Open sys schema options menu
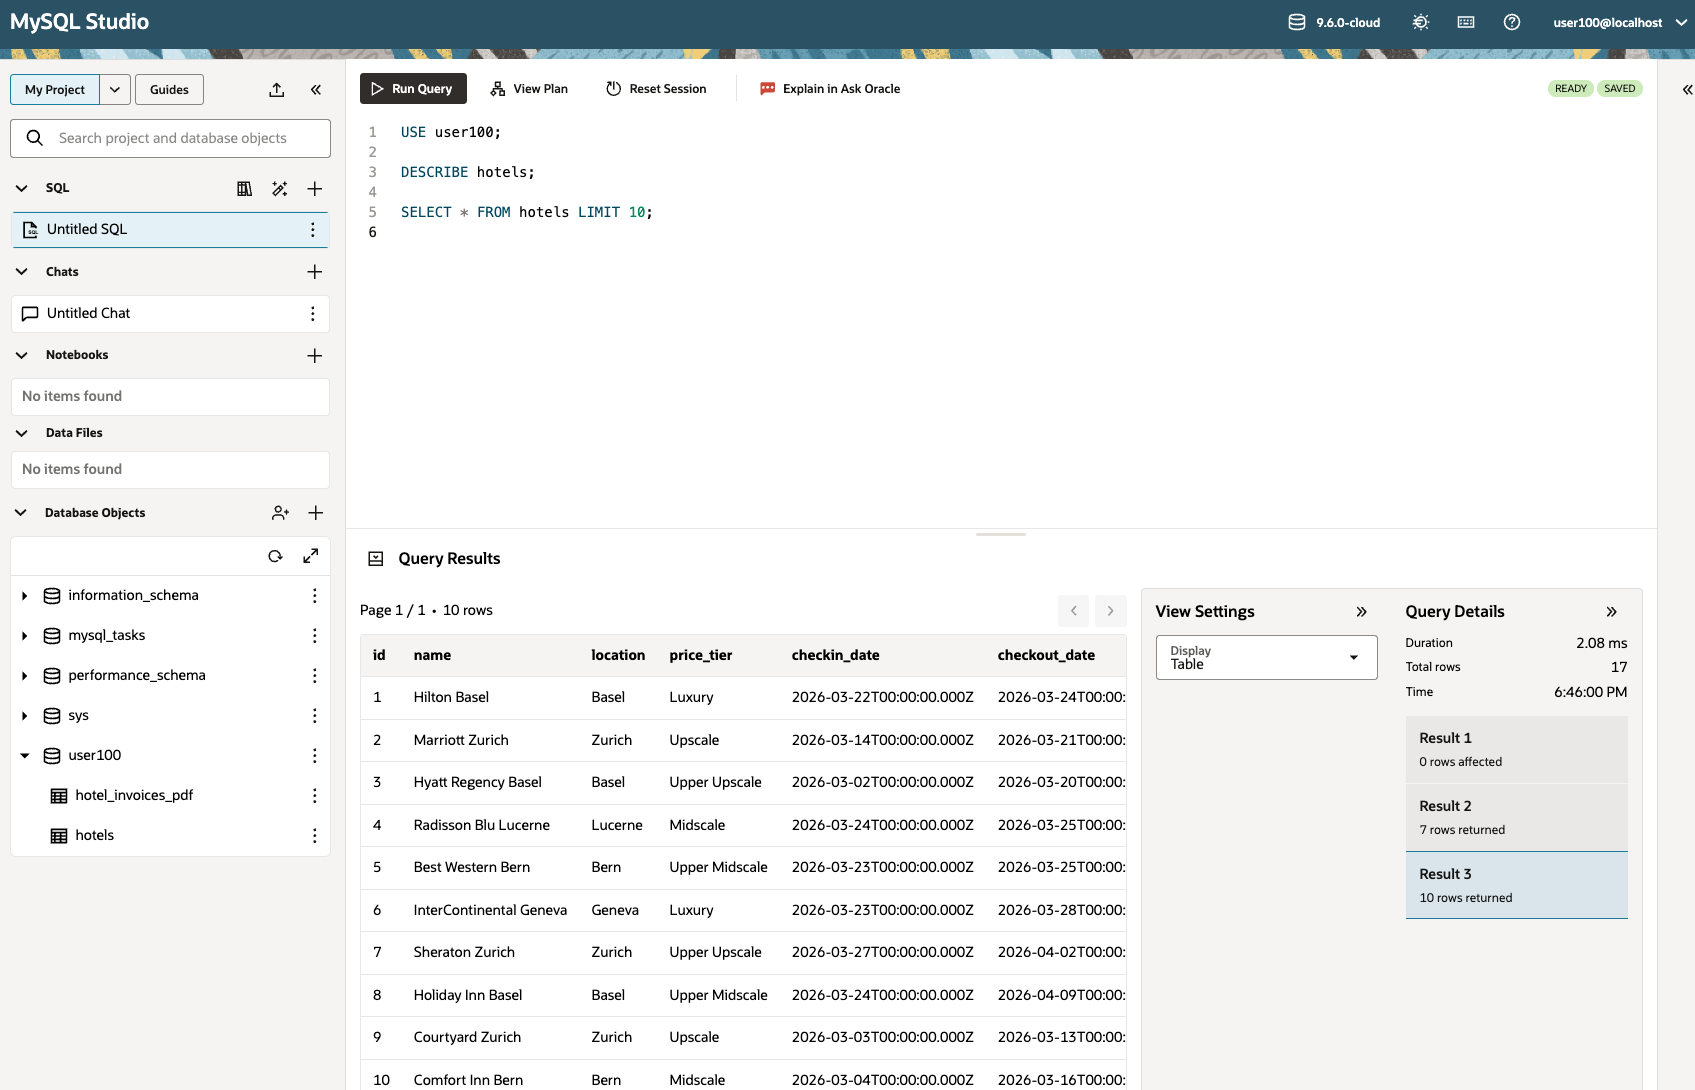1695x1090 pixels. coord(315,716)
